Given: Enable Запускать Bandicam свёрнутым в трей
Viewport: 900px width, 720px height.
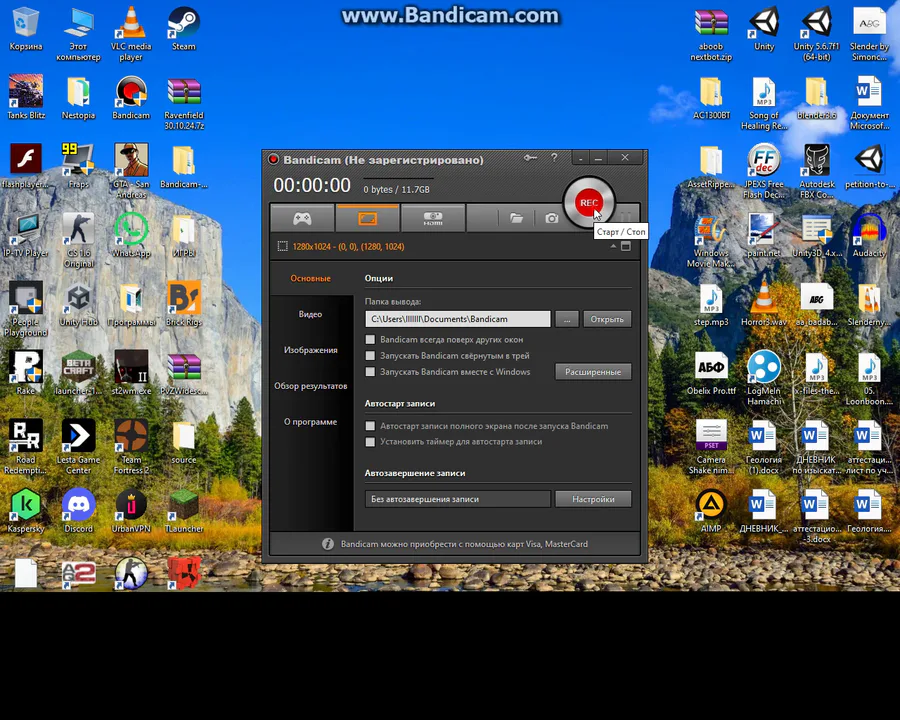Looking at the screenshot, I should click(x=370, y=355).
